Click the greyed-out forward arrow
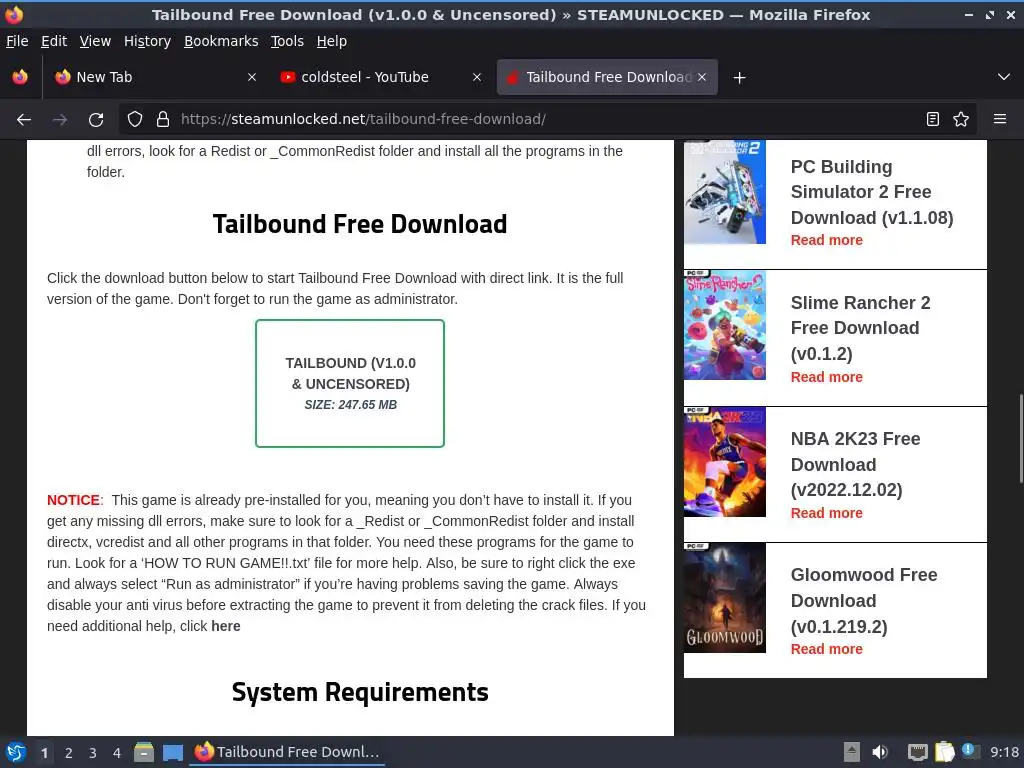The height and width of the screenshot is (768, 1024). click(x=60, y=120)
